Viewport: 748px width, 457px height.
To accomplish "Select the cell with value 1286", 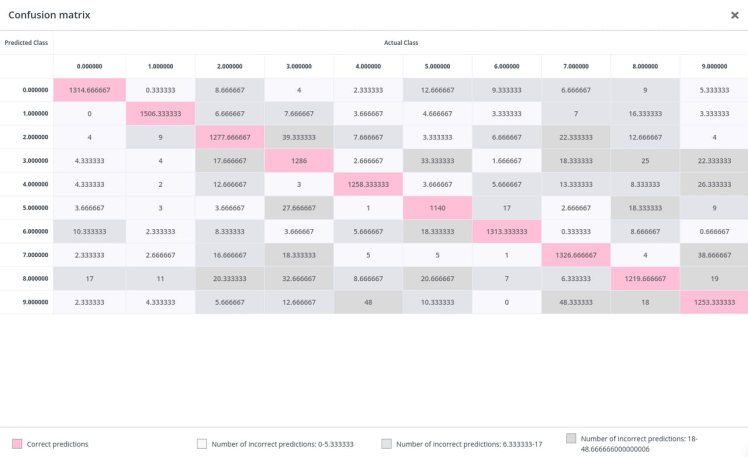I will pyautogui.click(x=299, y=160).
